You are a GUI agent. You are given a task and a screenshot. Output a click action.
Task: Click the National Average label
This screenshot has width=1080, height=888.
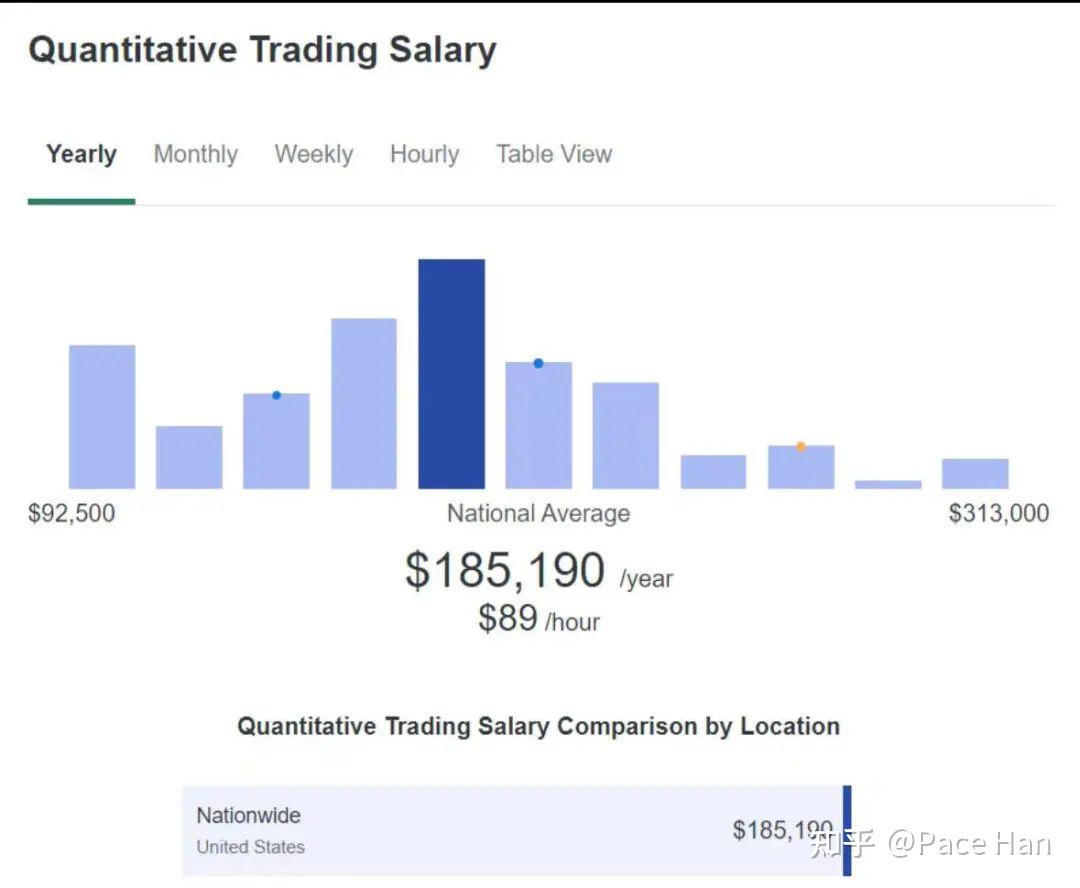coord(537,513)
